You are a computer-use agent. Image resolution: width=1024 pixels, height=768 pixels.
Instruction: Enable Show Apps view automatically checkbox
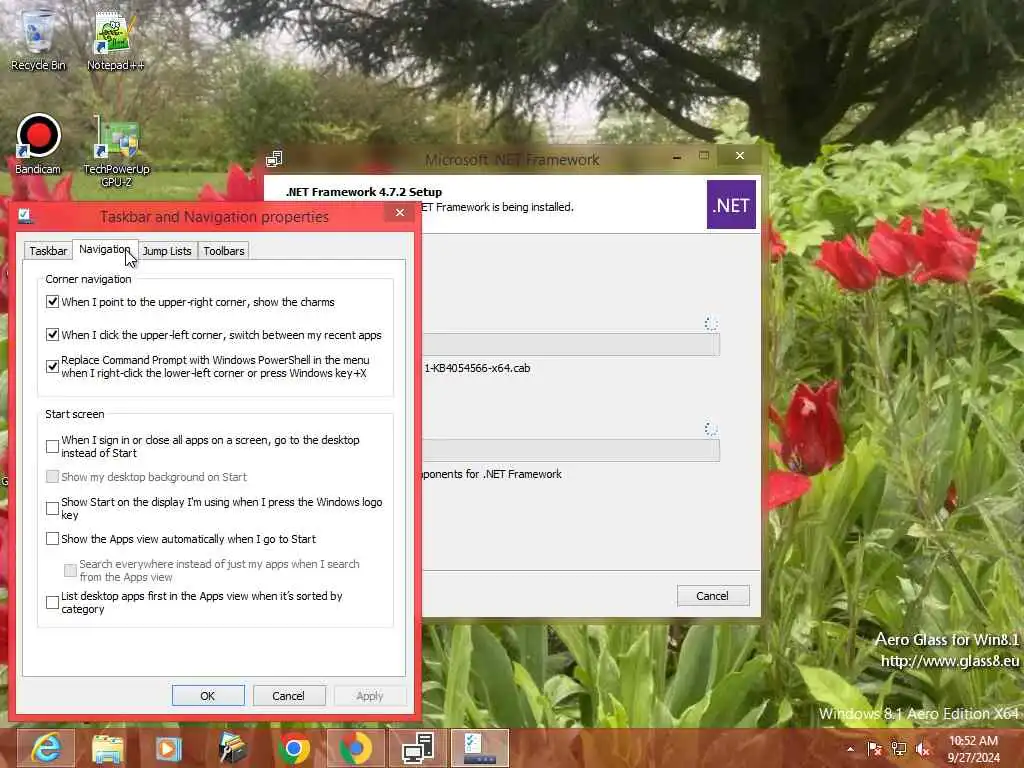tap(52, 539)
